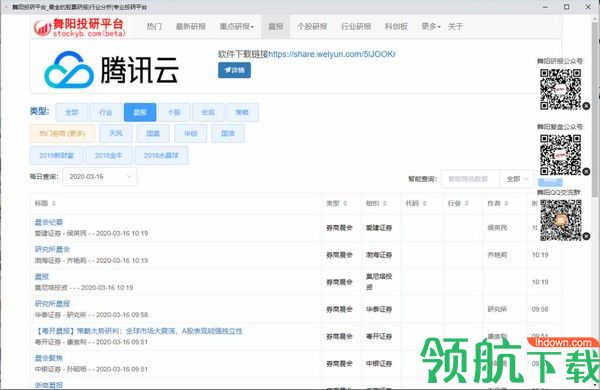This screenshot has height=390, width=600.
Task: Sort table by 行业 column arrows
Action: (466, 203)
